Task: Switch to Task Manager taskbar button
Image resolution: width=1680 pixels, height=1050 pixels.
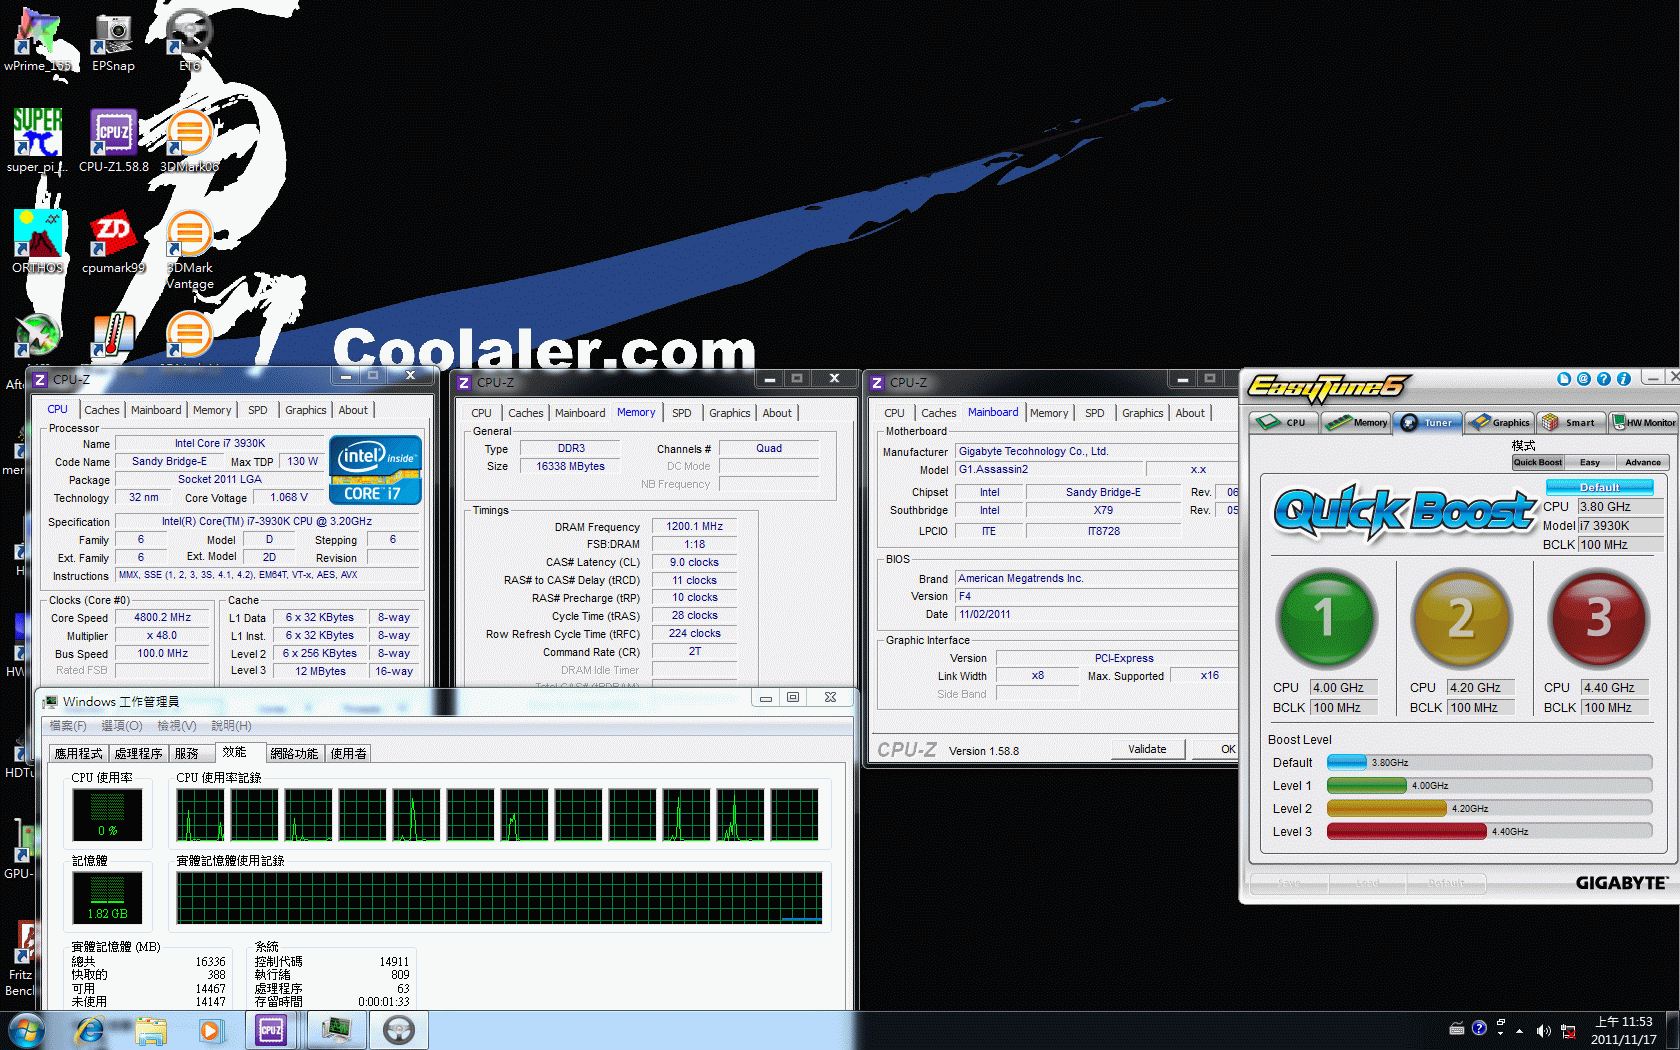Action: tap(336, 1030)
